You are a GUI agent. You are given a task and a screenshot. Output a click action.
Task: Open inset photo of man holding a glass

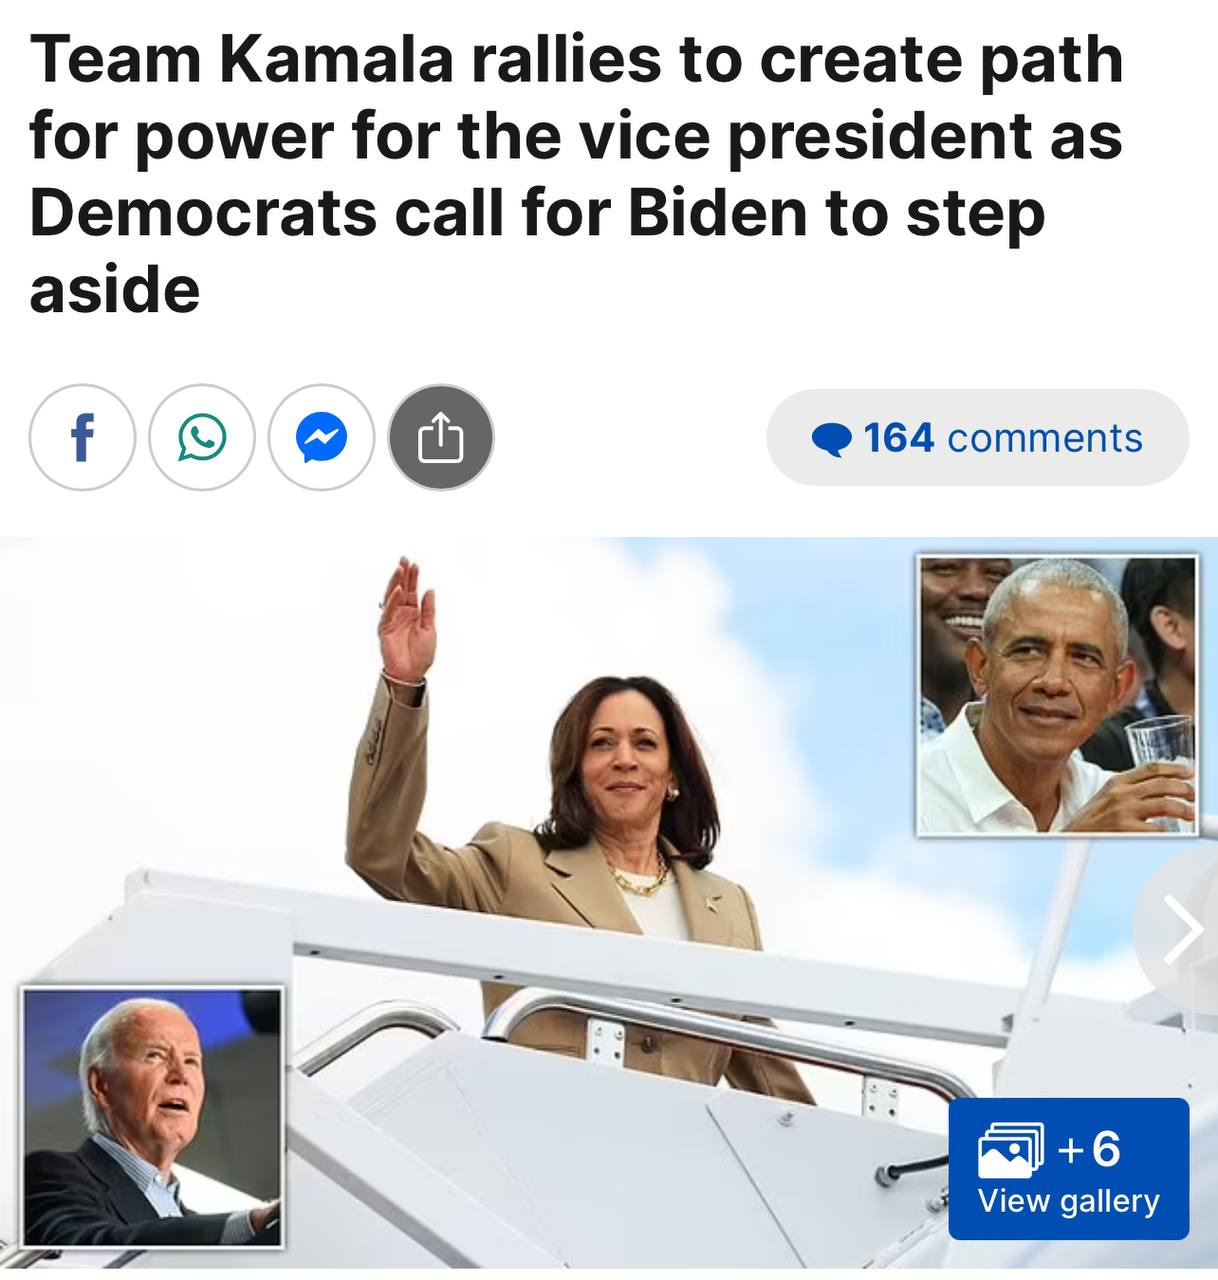pos(1057,695)
